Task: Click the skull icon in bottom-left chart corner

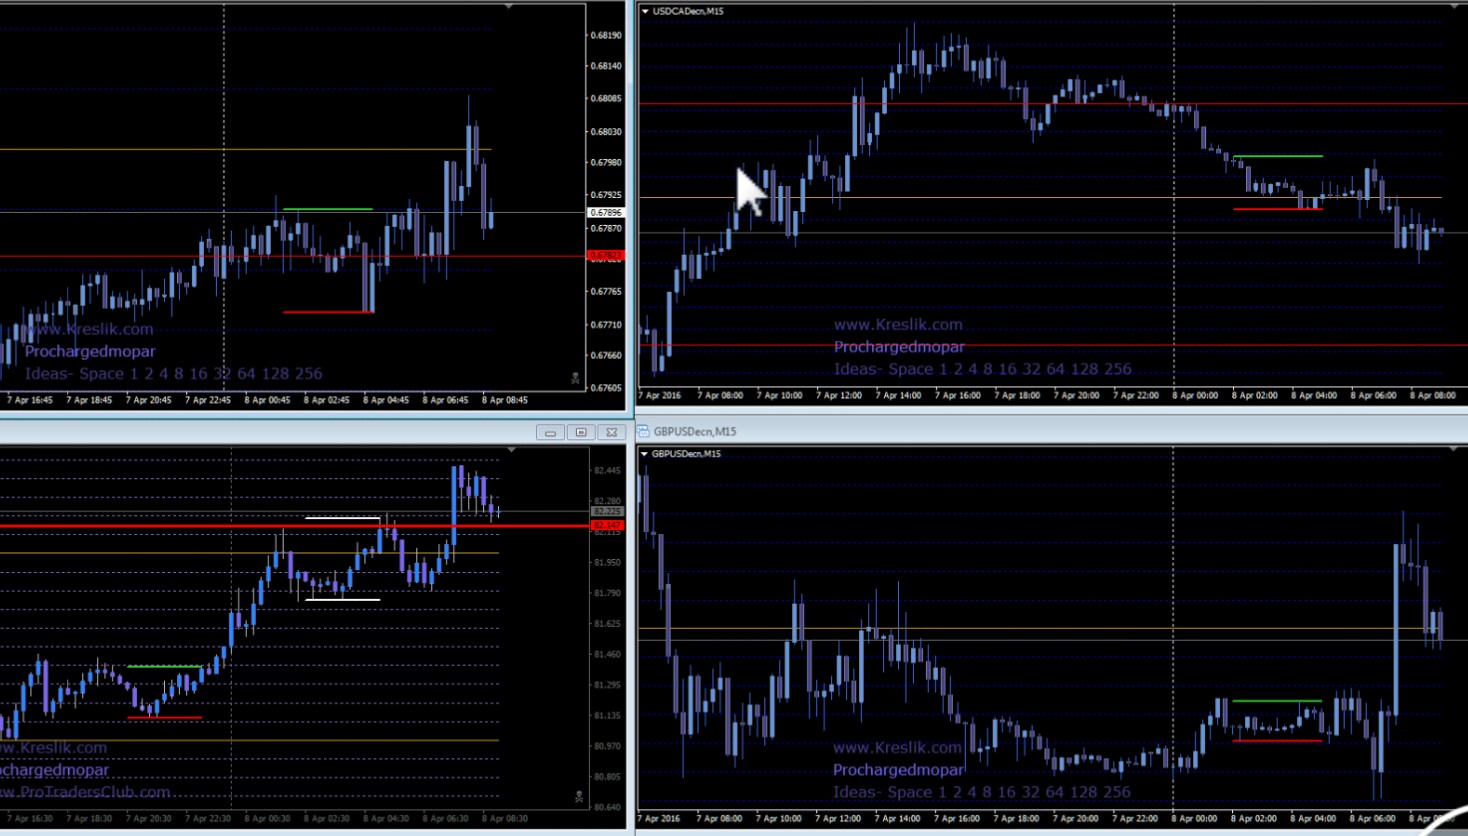Action: point(578,797)
